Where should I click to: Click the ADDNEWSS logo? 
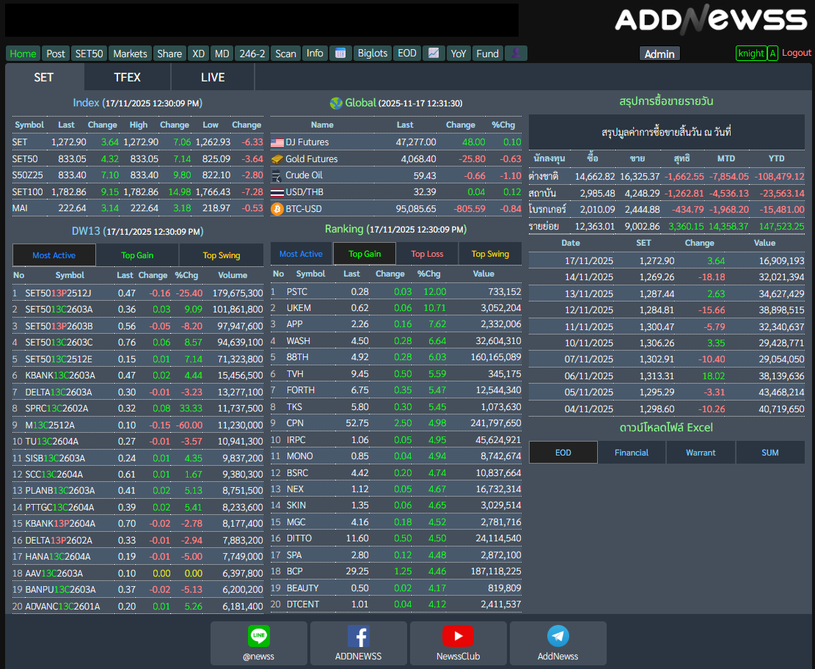pos(710,20)
